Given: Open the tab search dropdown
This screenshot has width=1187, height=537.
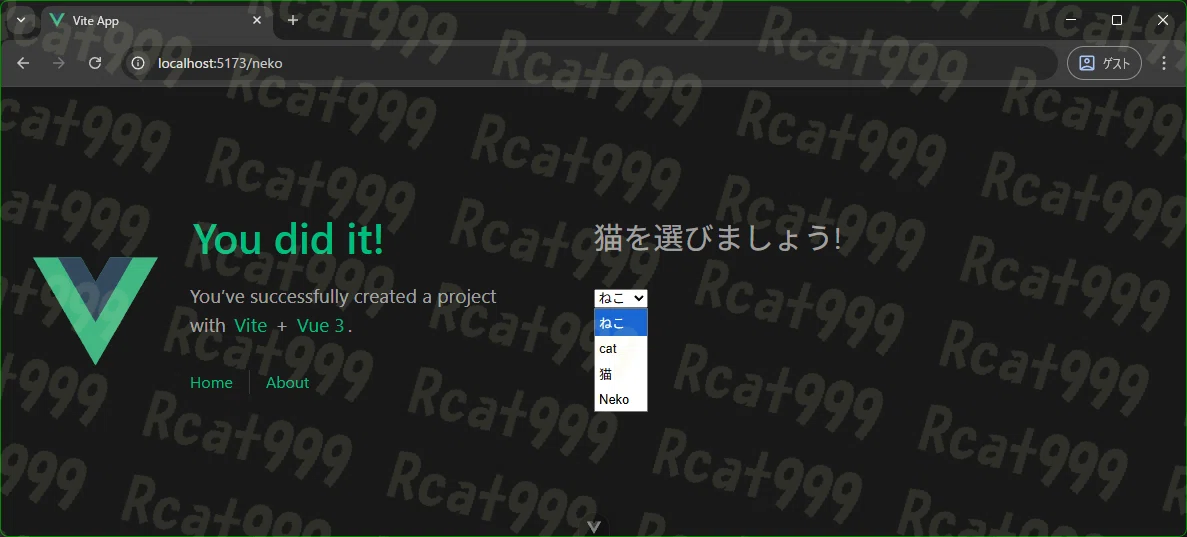Looking at the screenshot, I should pyautogui.click(x=20, y=20).
